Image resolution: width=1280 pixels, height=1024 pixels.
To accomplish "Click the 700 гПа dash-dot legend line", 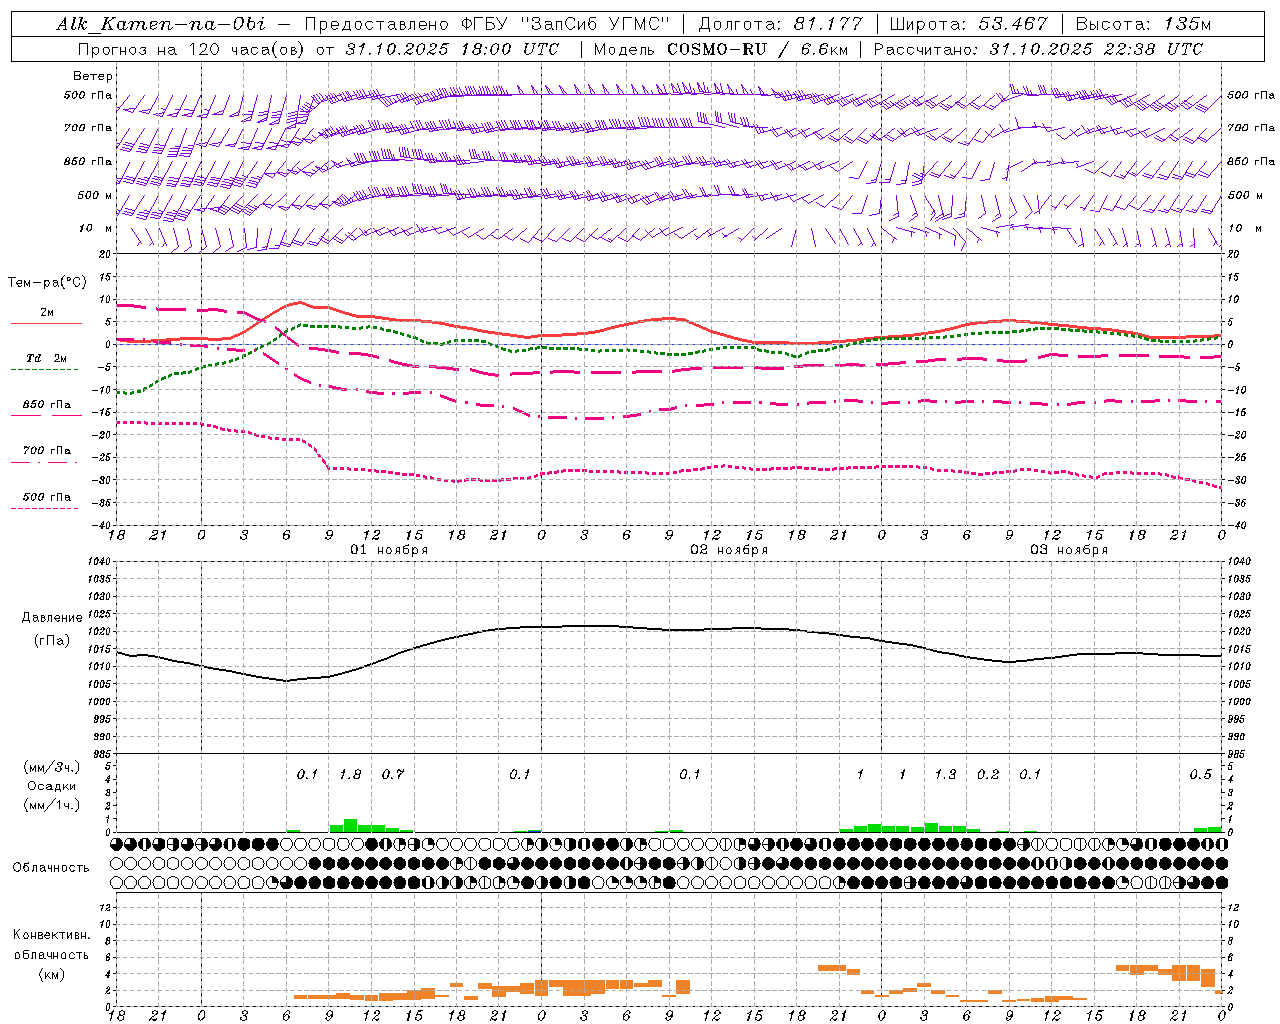I will click(x=44, y=462).
